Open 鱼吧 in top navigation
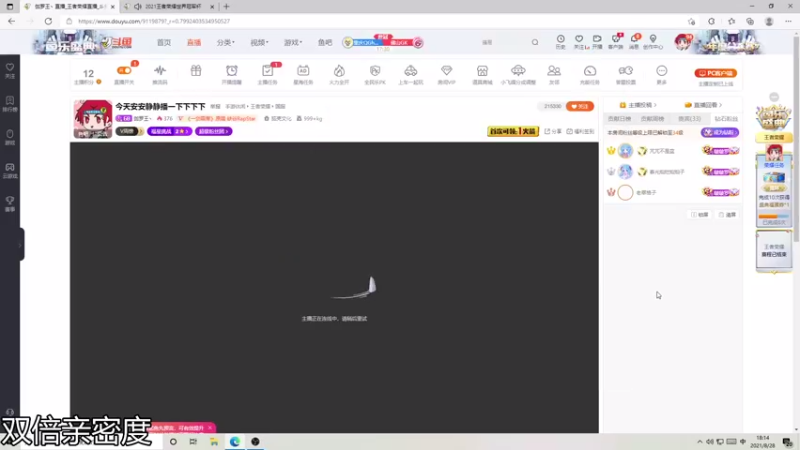 pos(325,42)
